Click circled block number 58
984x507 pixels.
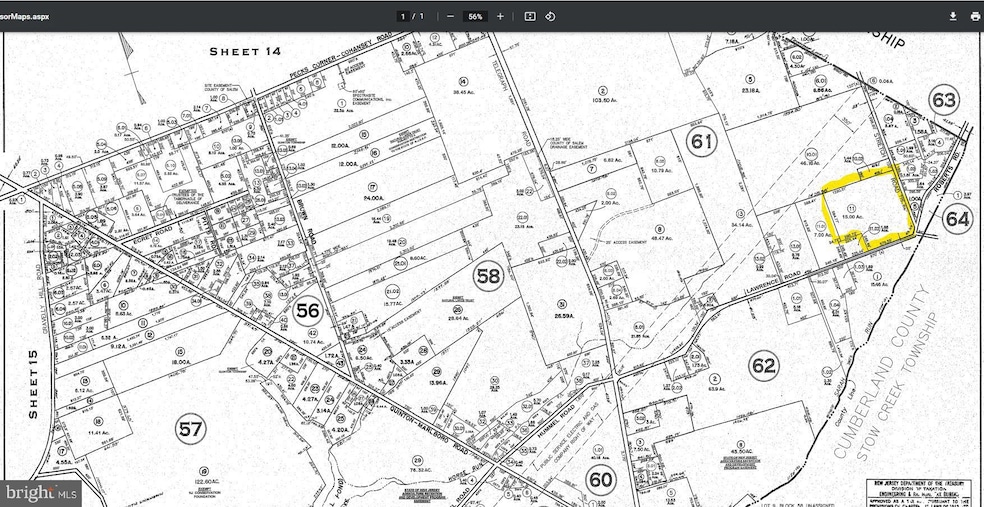(489, 275)
